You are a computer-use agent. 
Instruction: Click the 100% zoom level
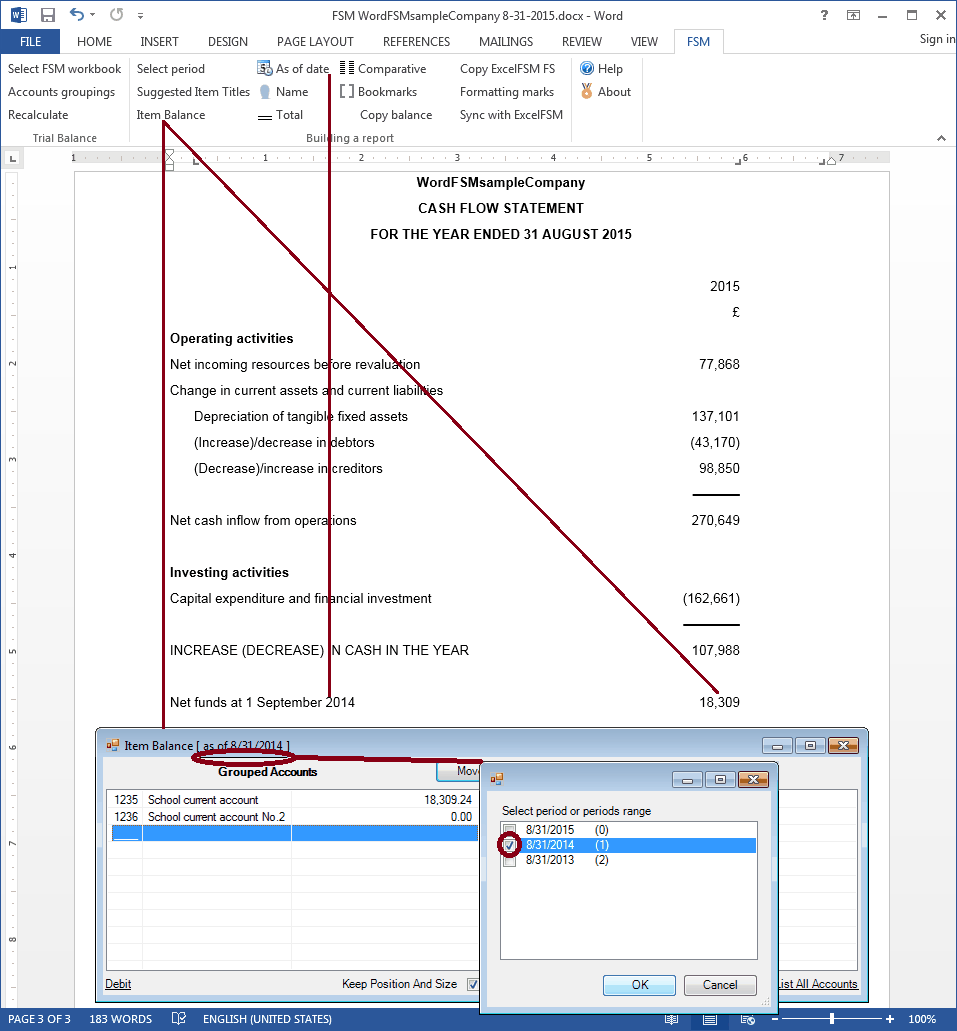922,1019
